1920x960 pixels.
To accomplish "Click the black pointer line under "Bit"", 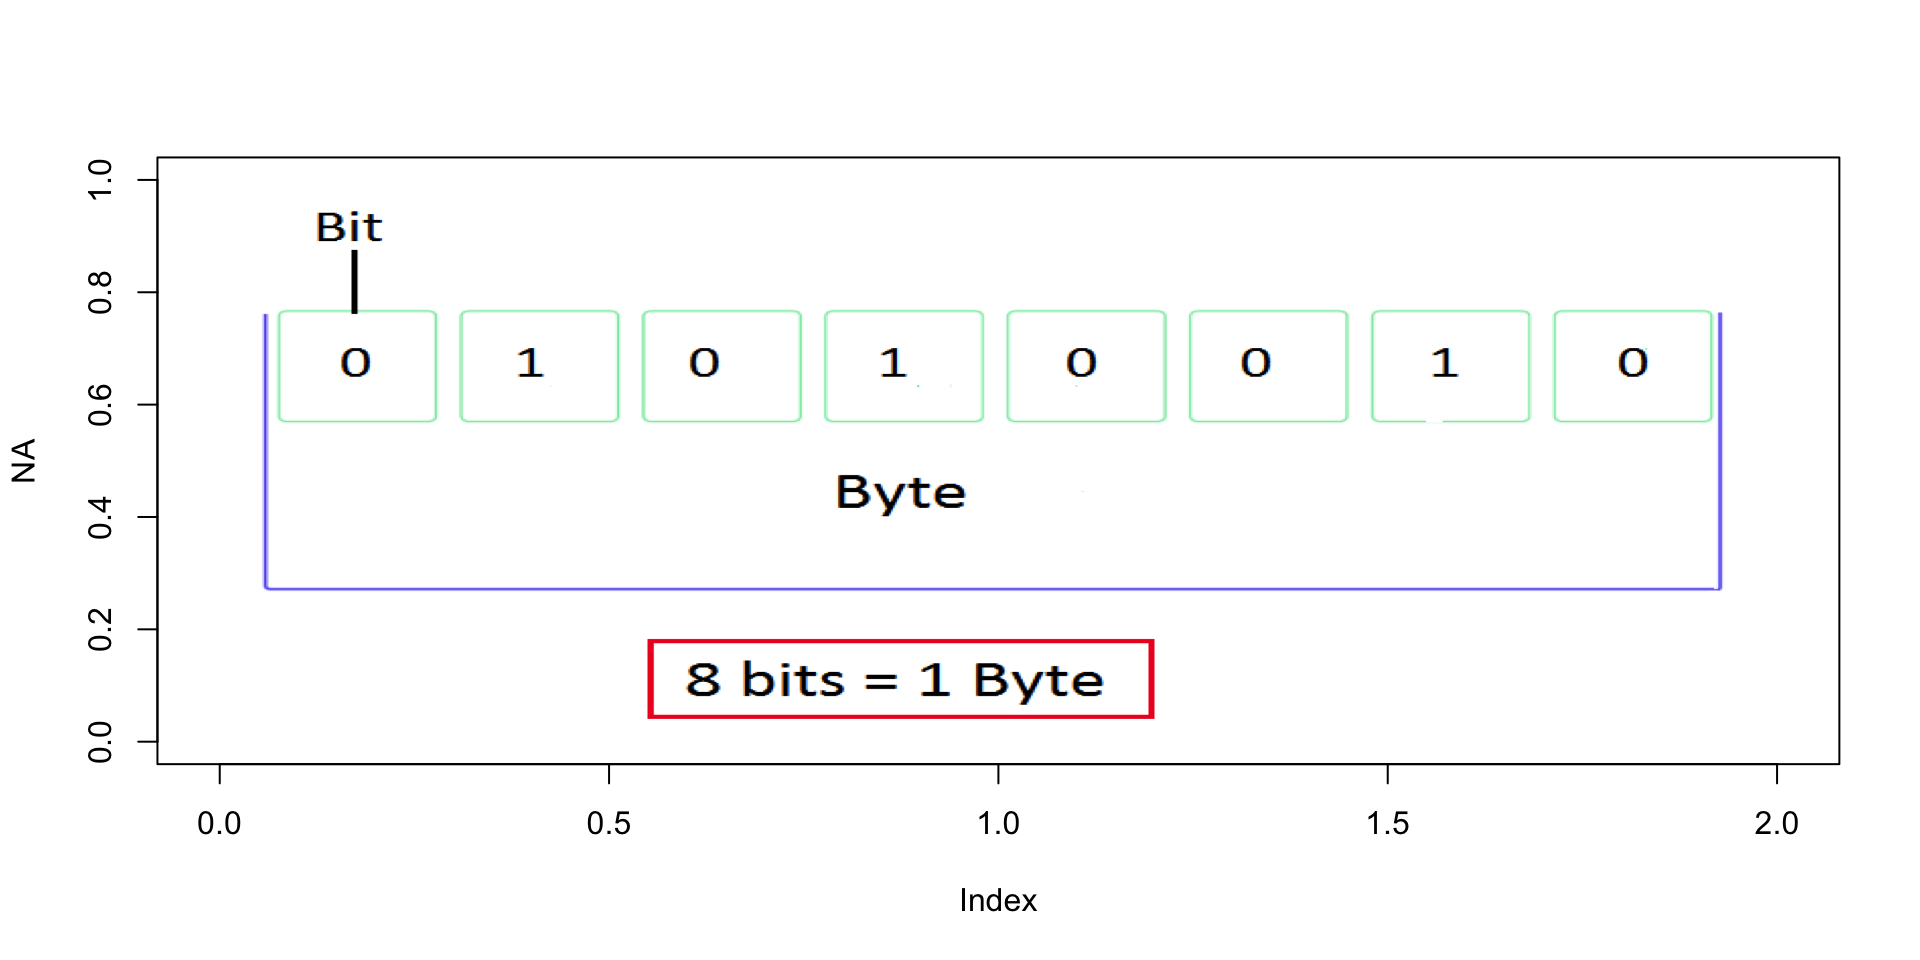I will tap(354, 281).
